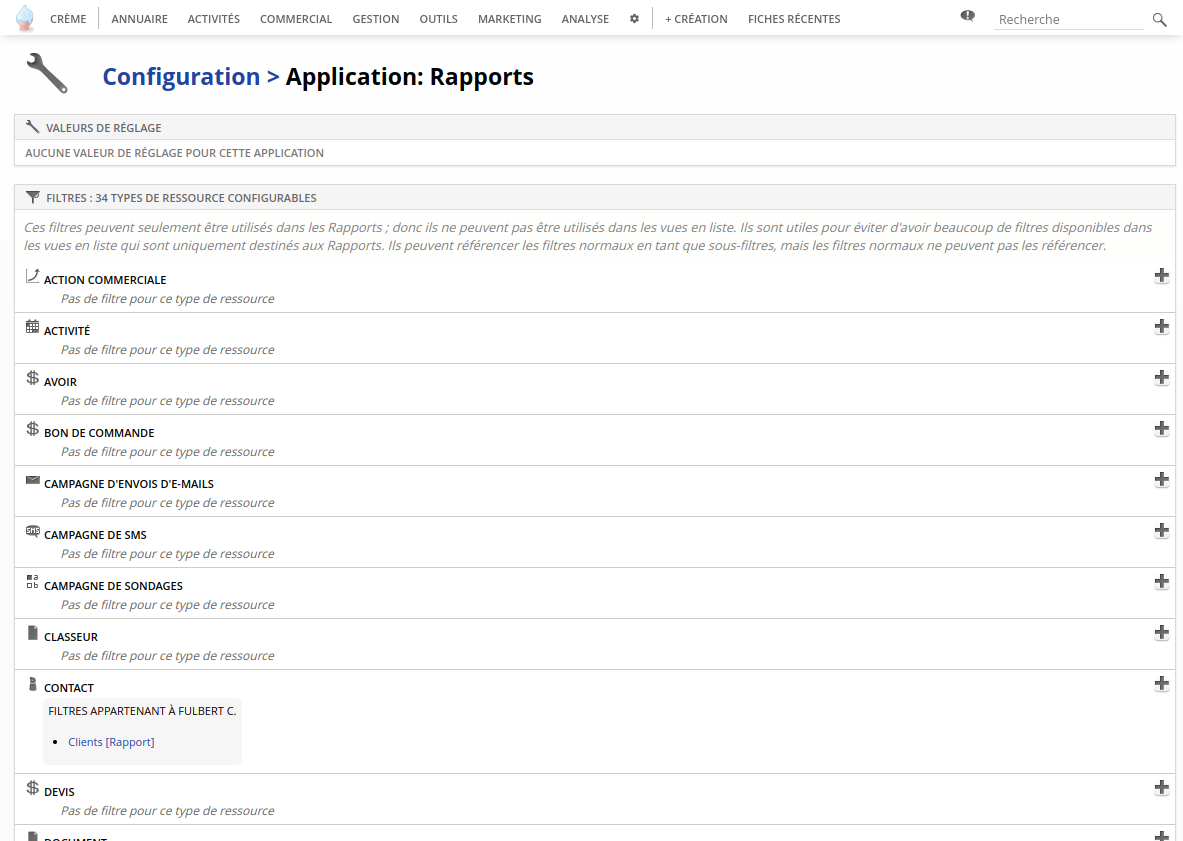Click the wrench icon beside Valeurs de réglage

coord(32,127)
